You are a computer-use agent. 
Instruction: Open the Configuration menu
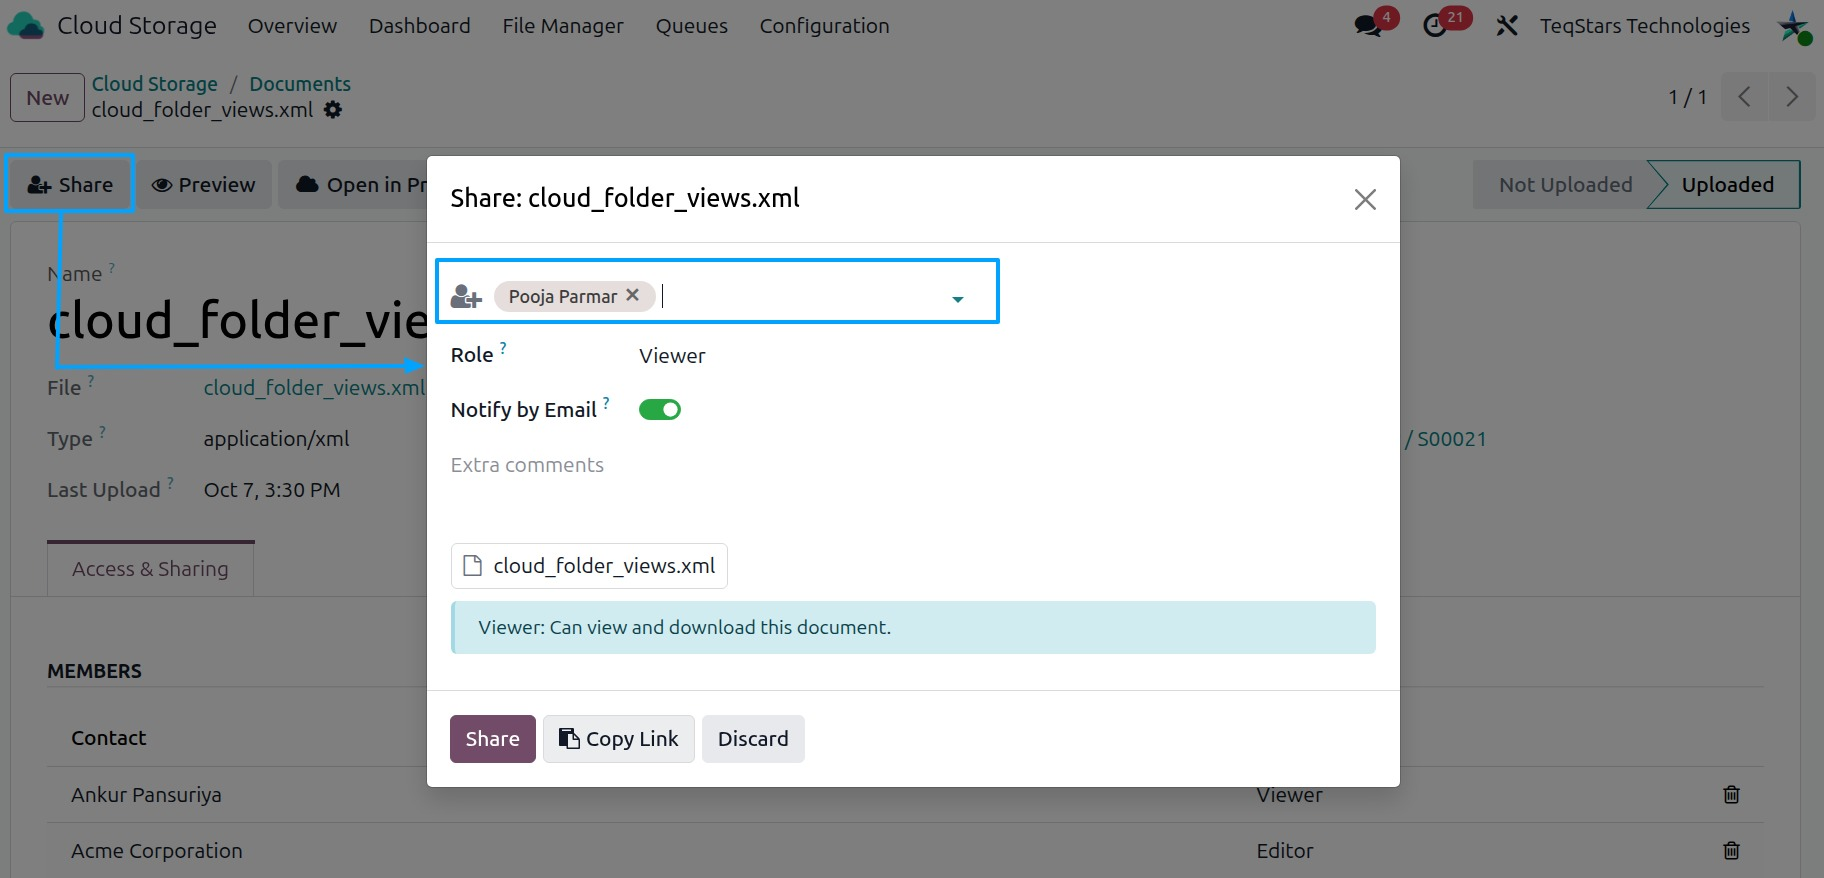(x=824, y=26)
